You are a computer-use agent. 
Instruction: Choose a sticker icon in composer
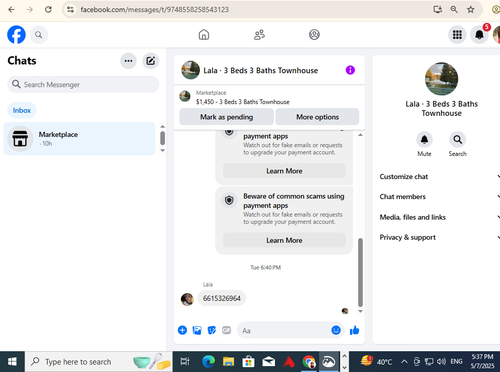pos(212,330)
